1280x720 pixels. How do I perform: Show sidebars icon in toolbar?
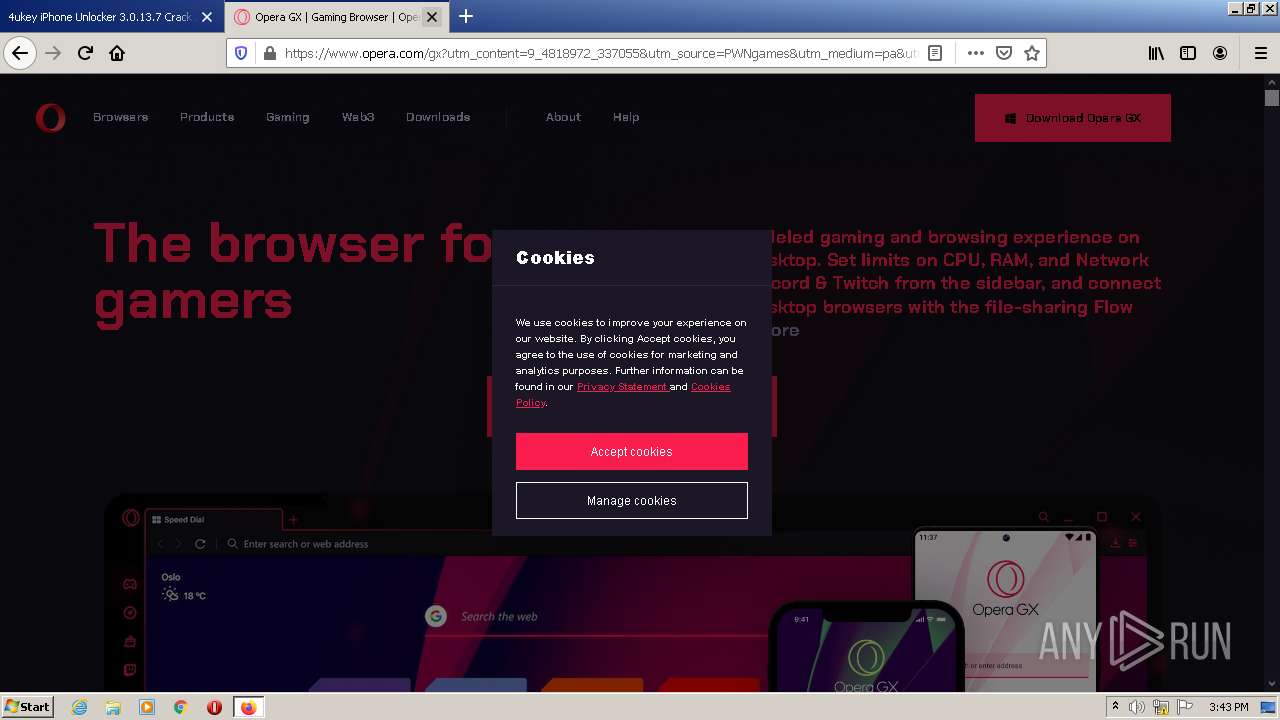coord(1188,53)
